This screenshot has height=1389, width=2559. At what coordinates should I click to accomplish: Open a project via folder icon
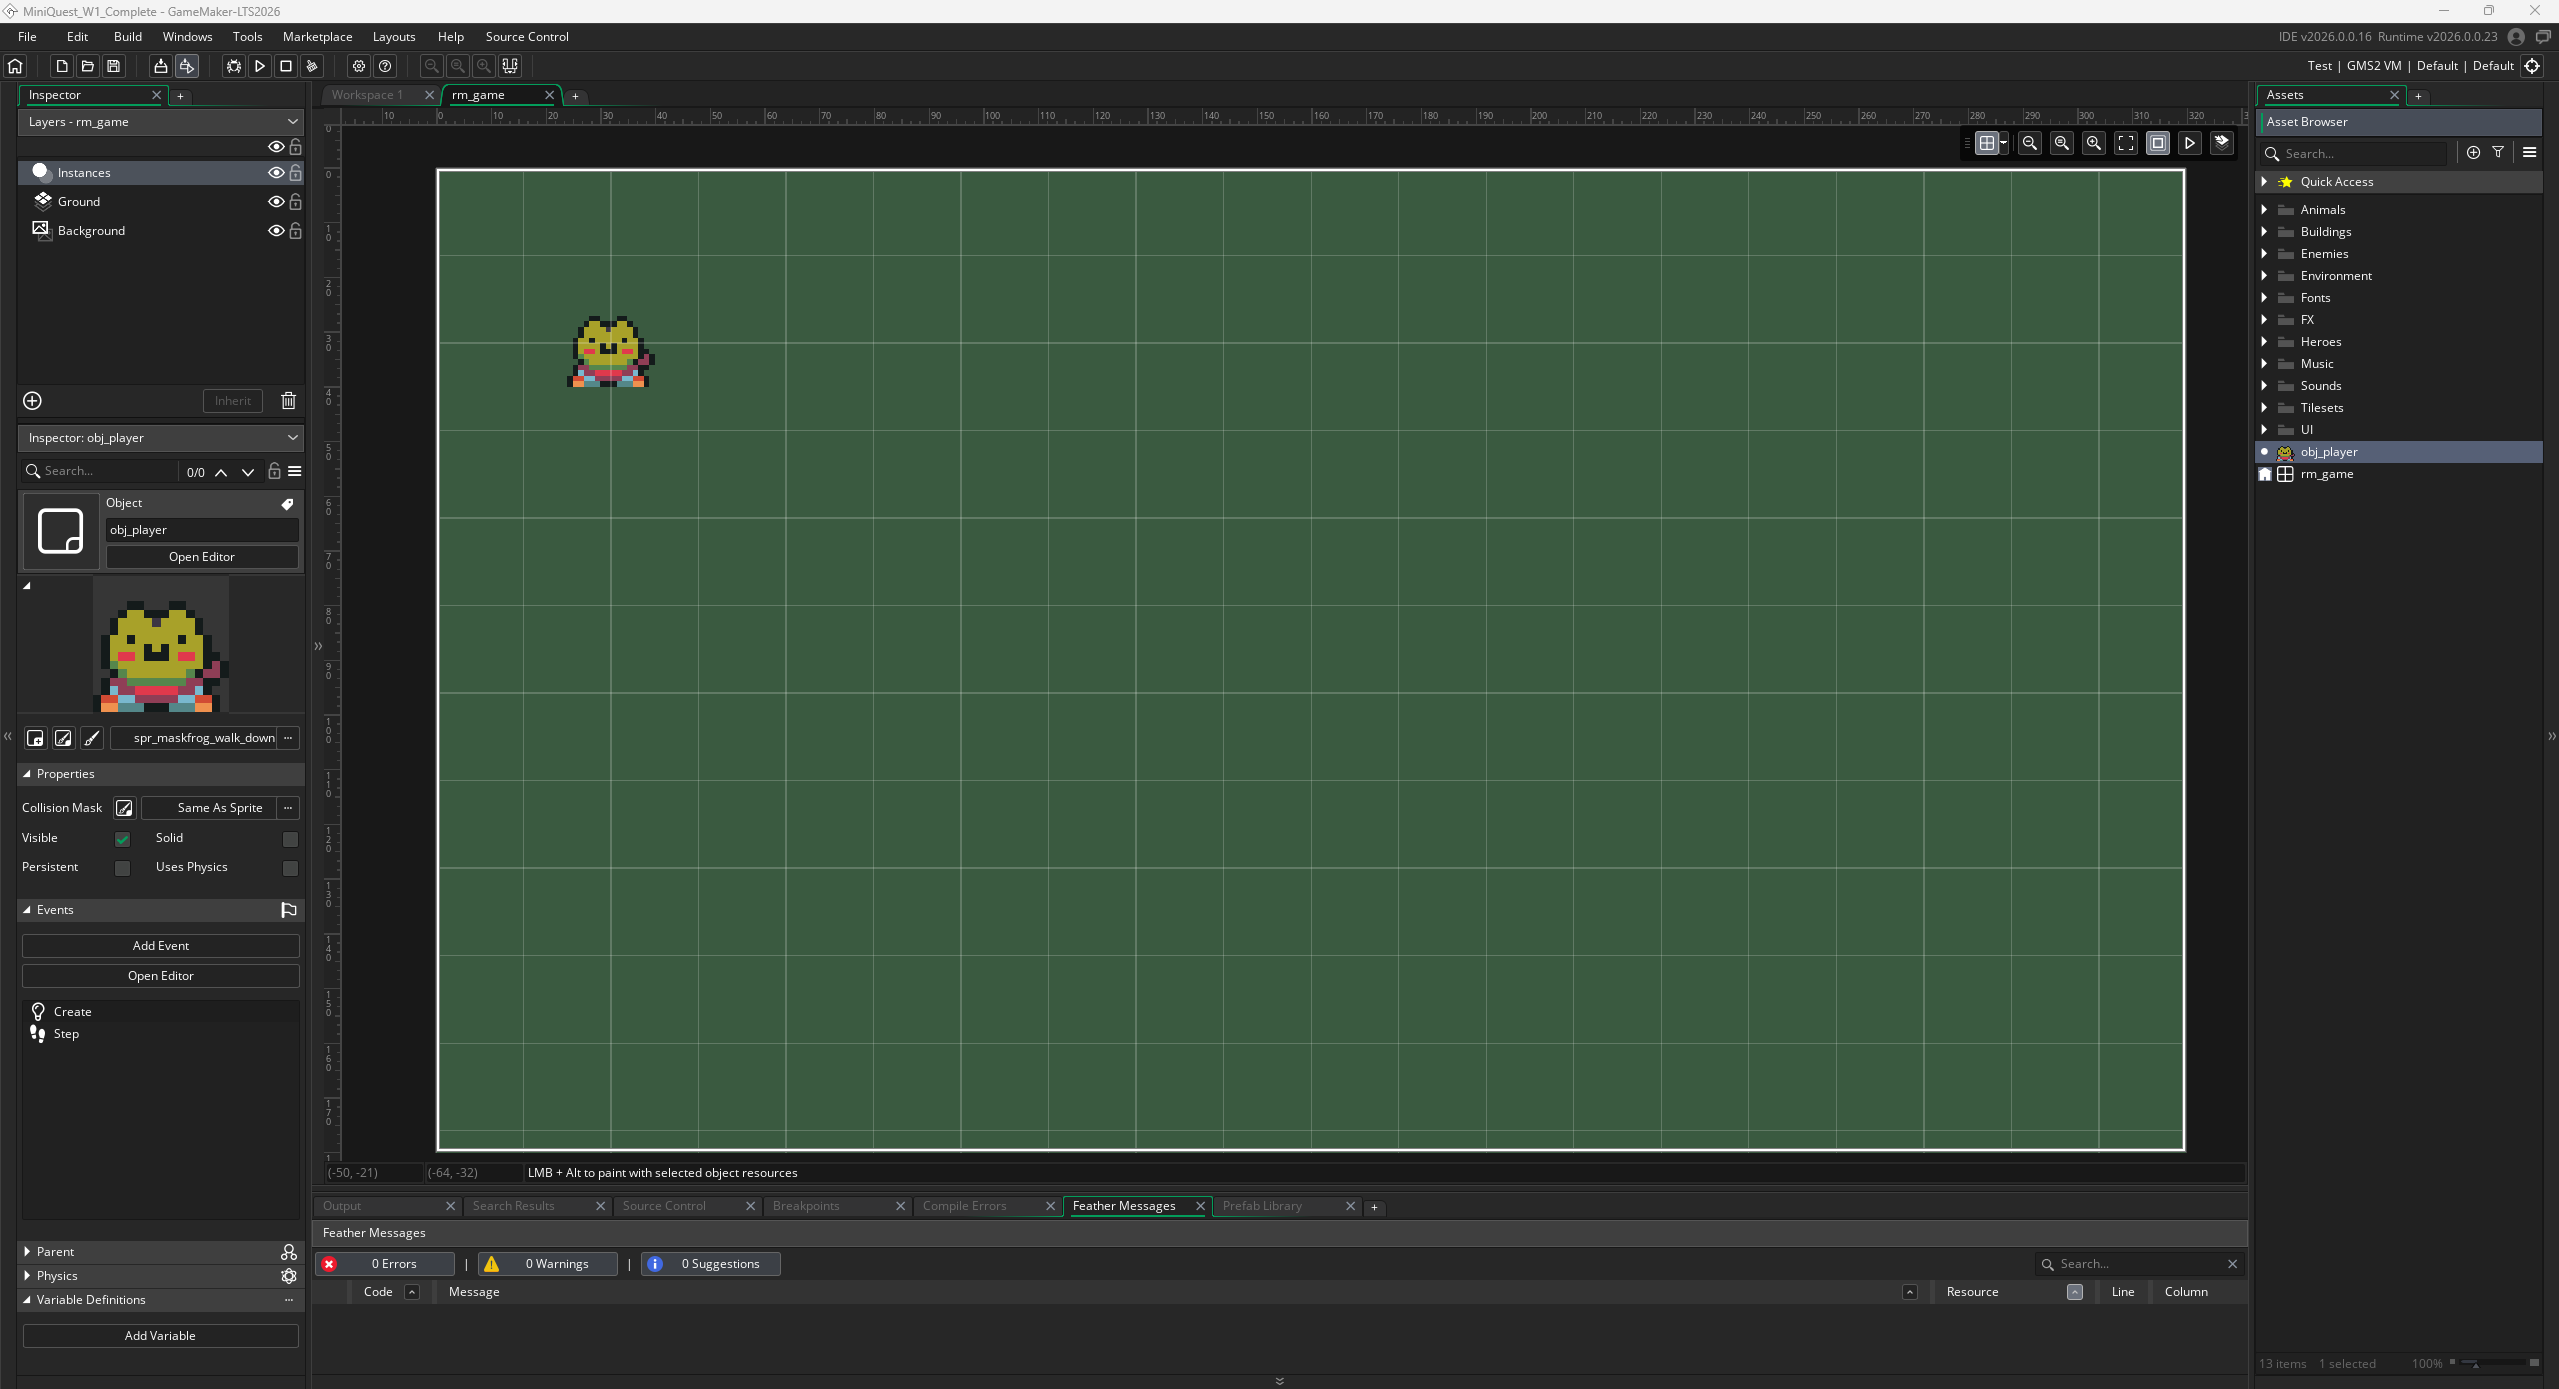[88, 66]
